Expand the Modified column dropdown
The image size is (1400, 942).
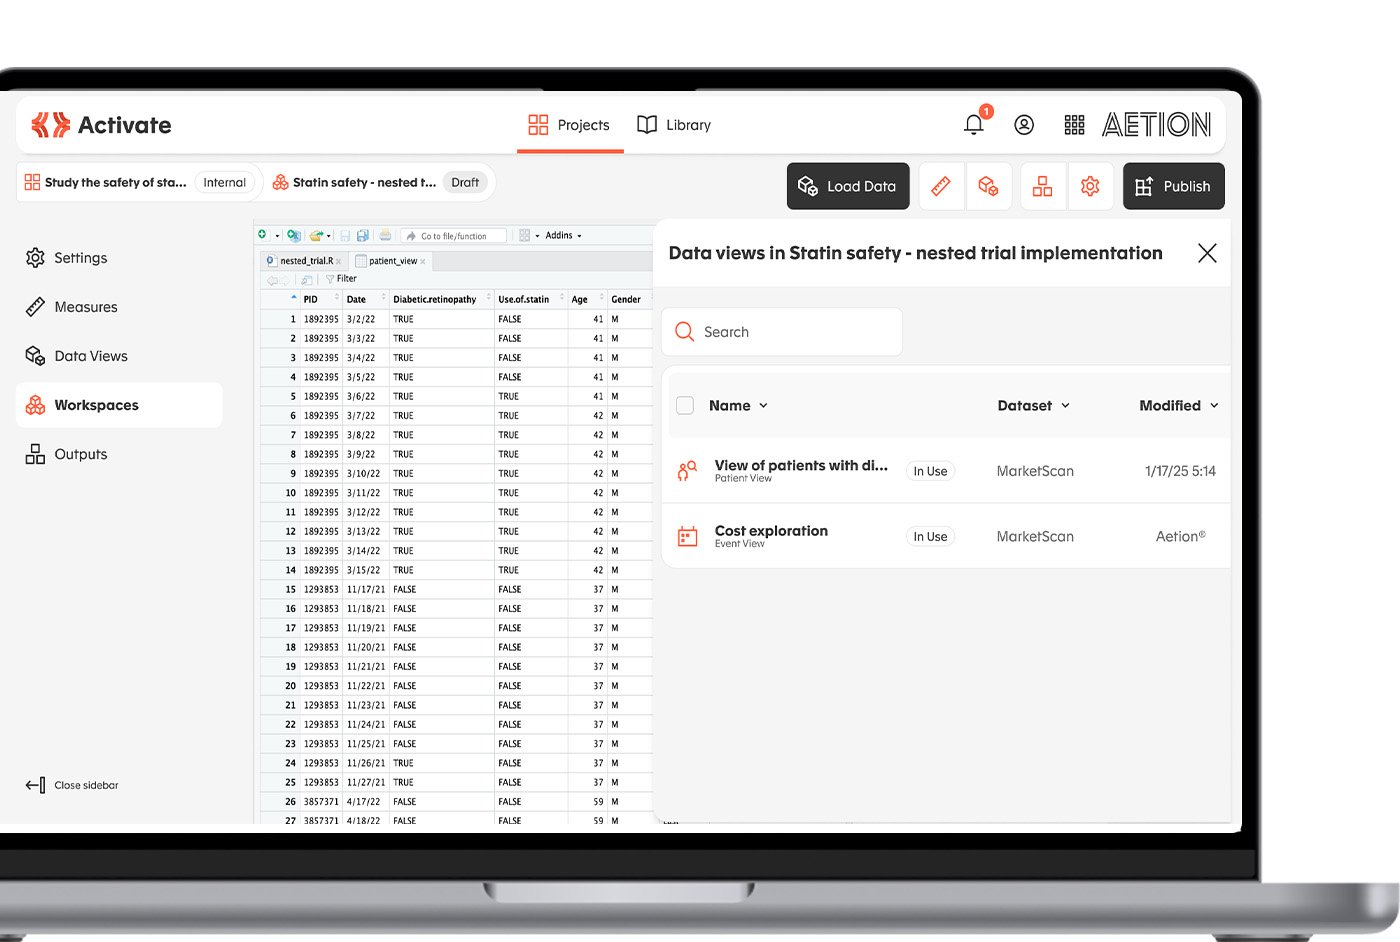coord(1177,405)
